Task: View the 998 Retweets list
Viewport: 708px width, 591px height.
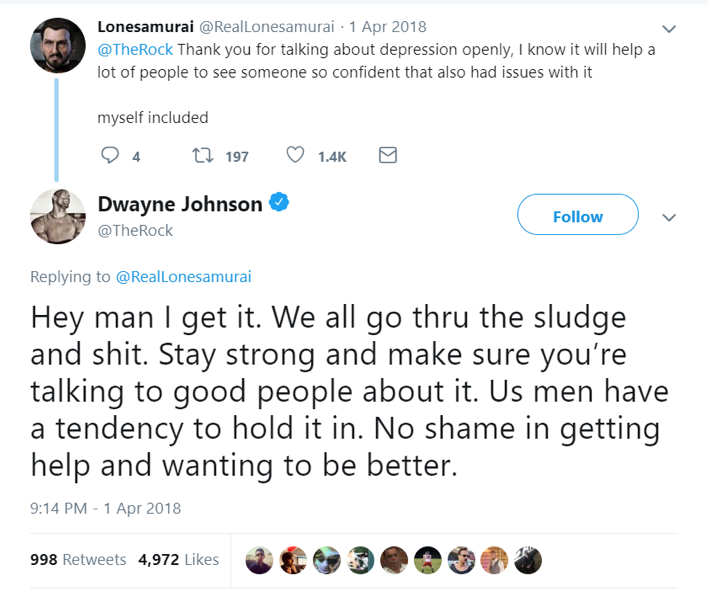Action: pyautogui.click(x=78, y=560)
